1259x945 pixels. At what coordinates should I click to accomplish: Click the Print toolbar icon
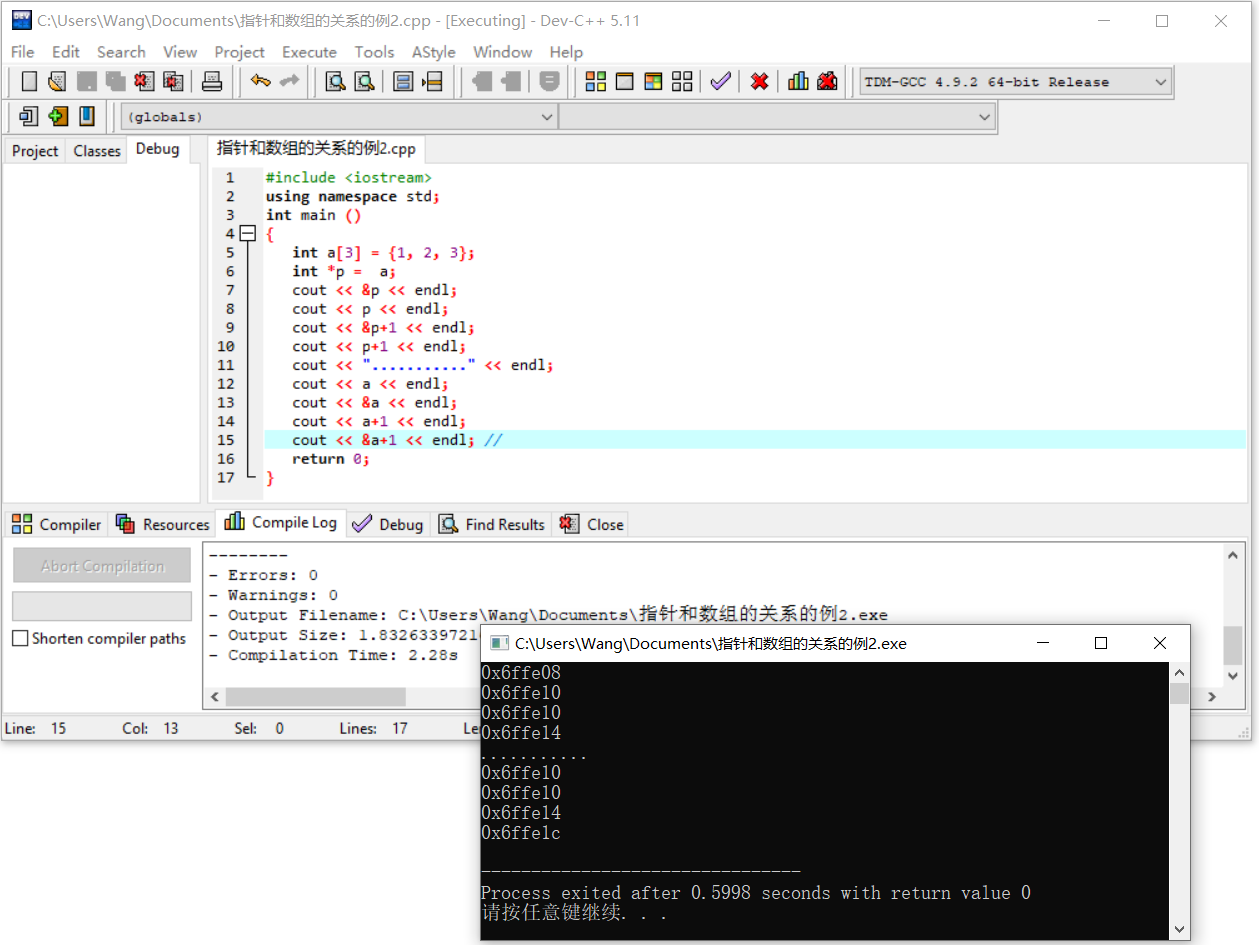(x=212, y=82)
